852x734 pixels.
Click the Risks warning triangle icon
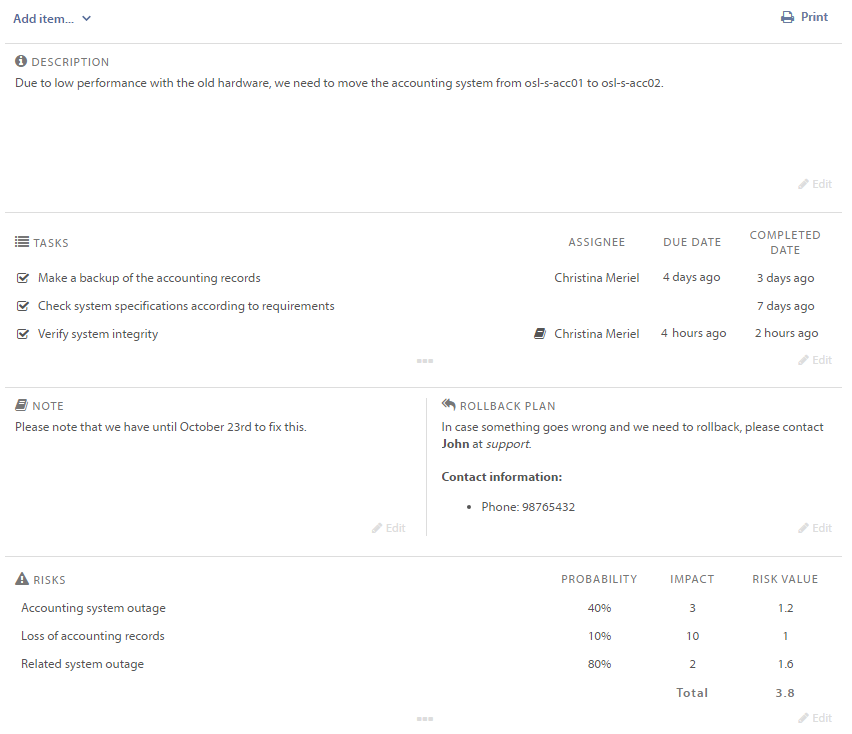point(21,579)
